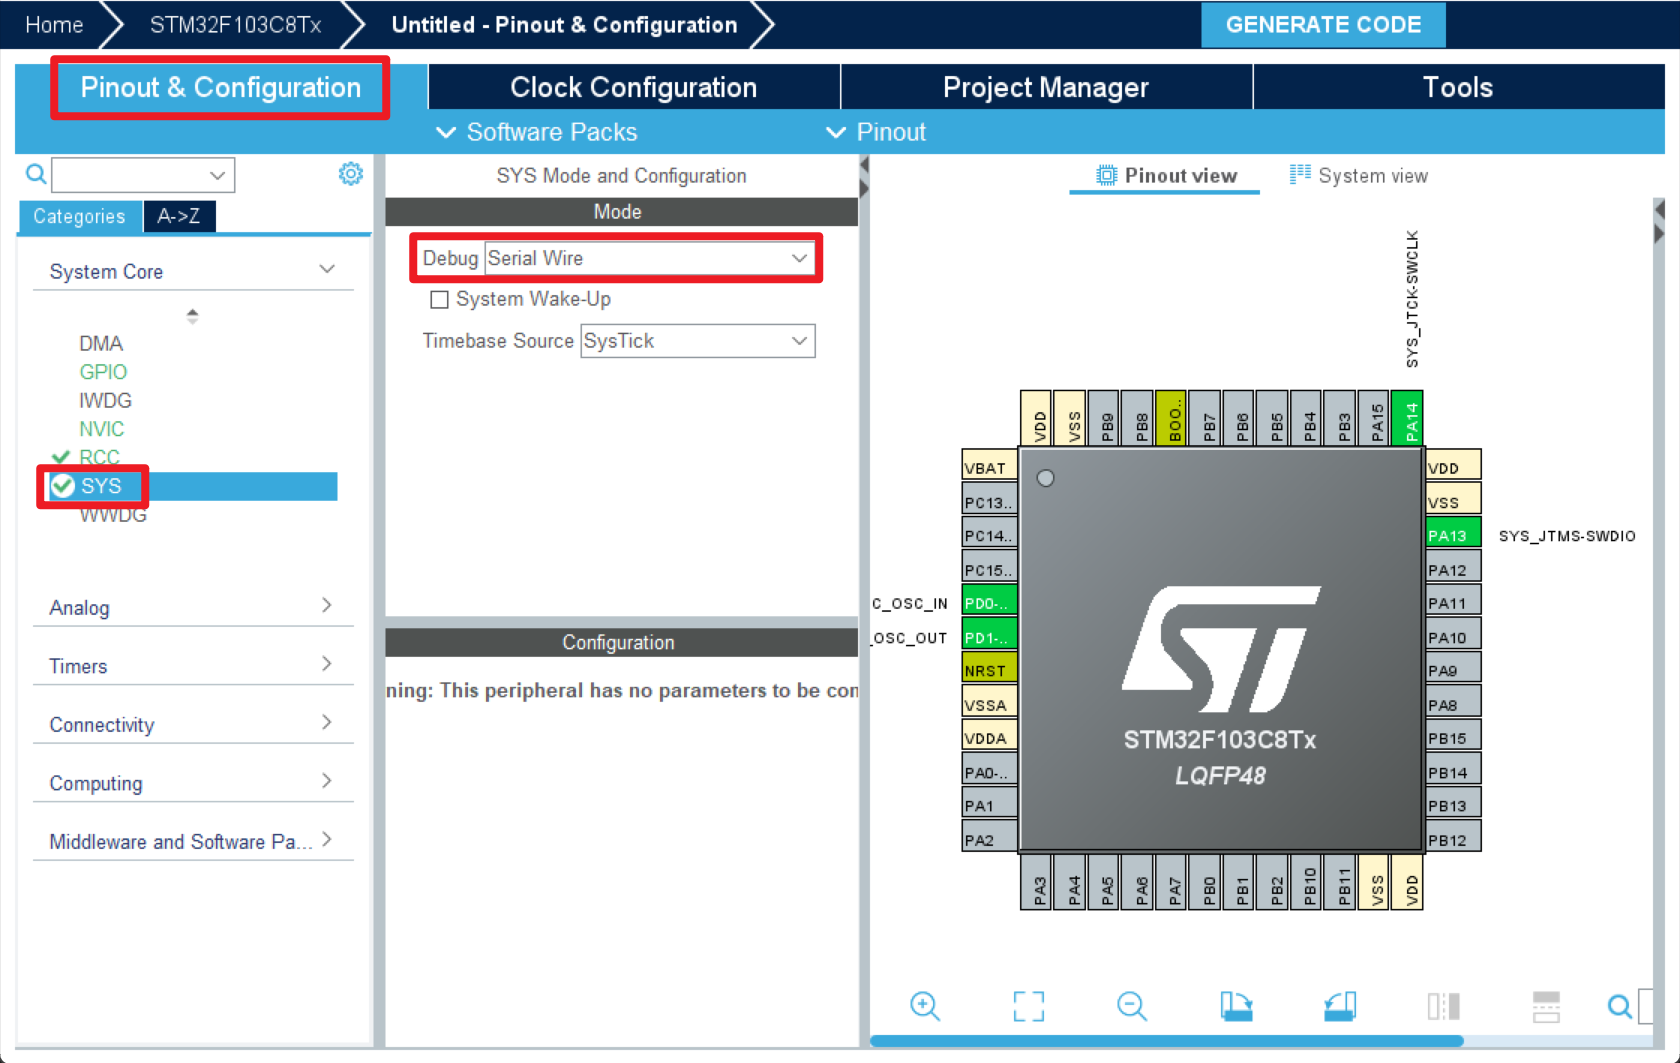The image size is (1680, 1063).
Task: Click the STM32F103C8Tx breadcrumb
Action: click(x=235, y=24)
